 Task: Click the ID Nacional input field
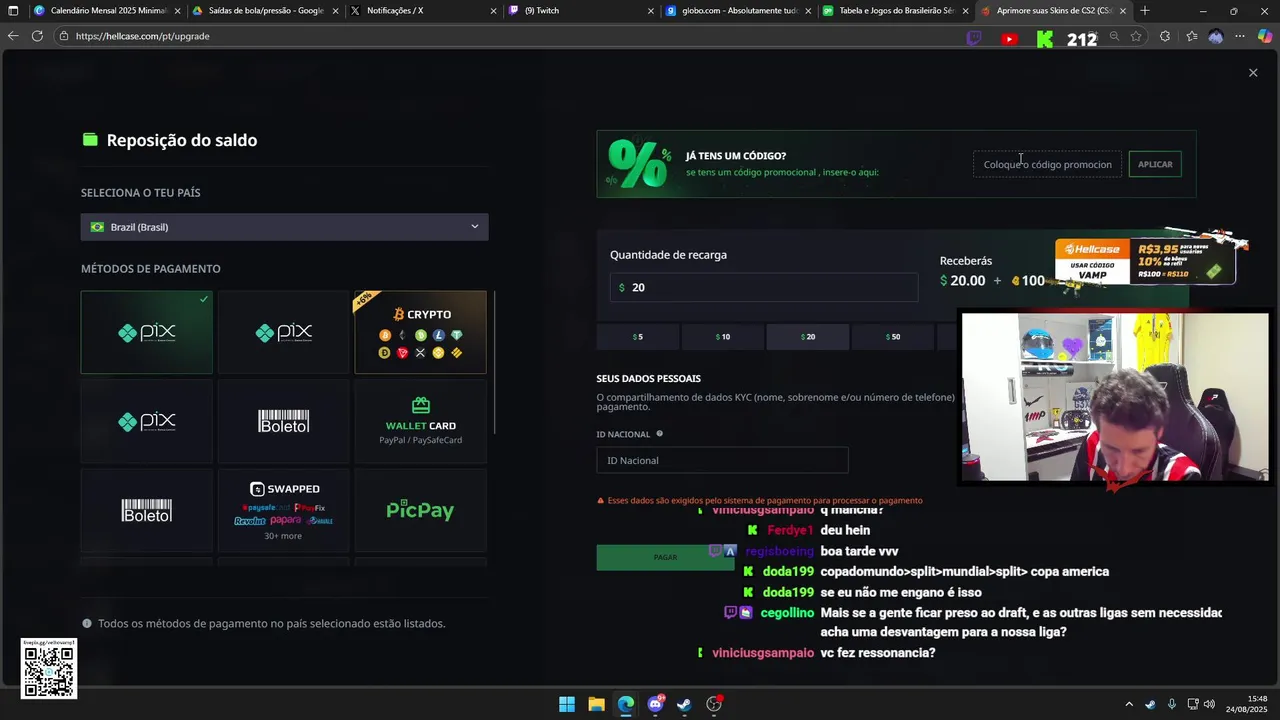tap(722, 460)
